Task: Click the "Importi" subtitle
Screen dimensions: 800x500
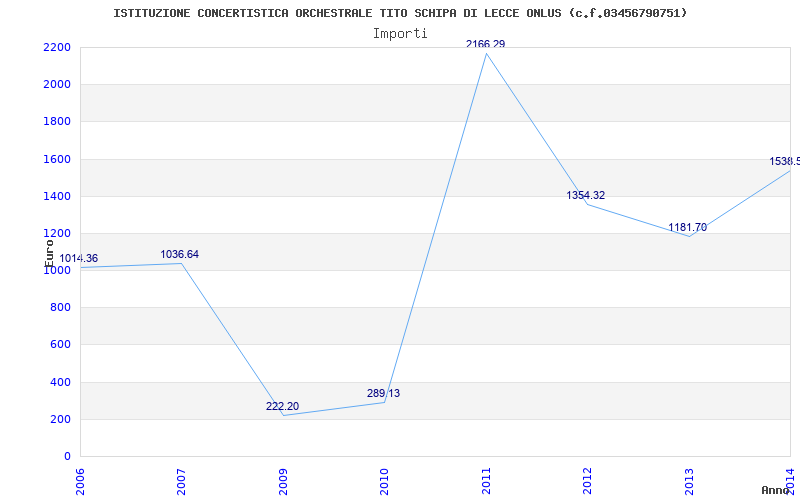Action: click(x=400, y=34)
